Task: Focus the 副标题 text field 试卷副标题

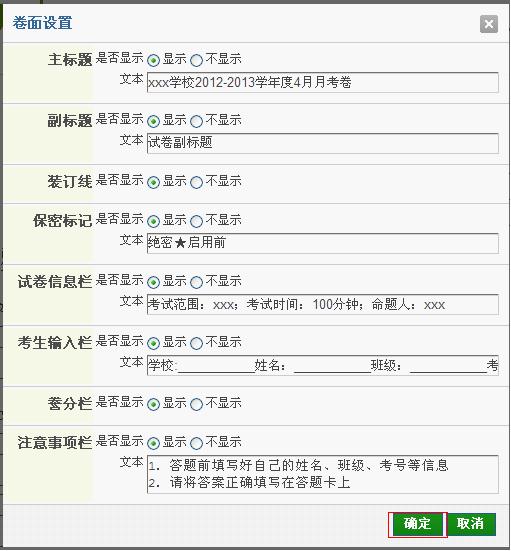Action: pyautogui.click(x=323, y=143)
